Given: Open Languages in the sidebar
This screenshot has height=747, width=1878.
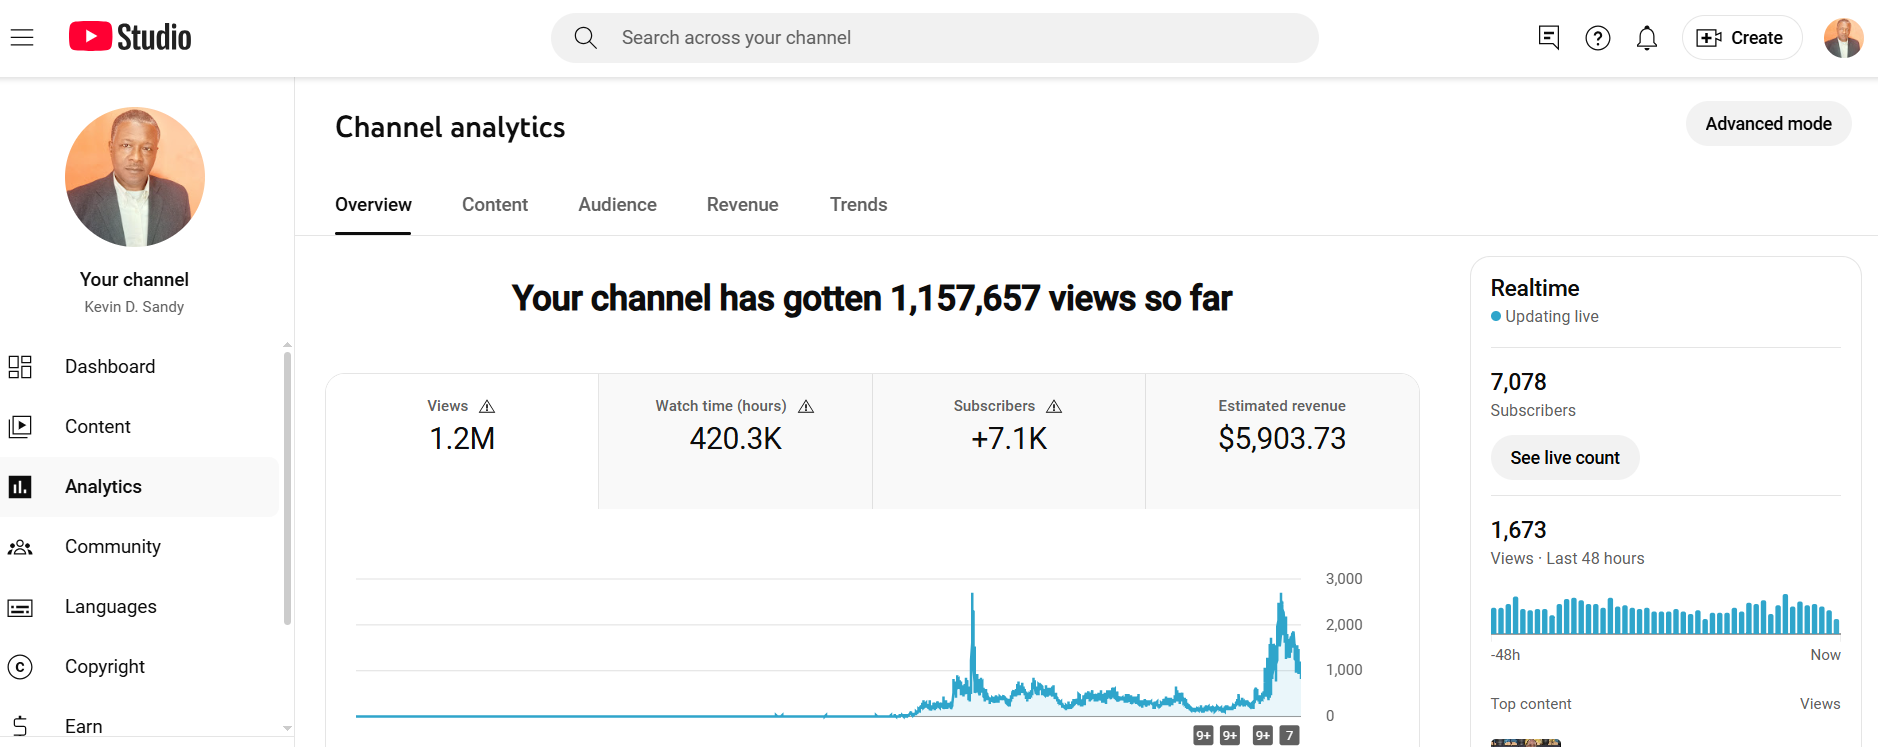Looking at the screenshot, I should point(140,607).
